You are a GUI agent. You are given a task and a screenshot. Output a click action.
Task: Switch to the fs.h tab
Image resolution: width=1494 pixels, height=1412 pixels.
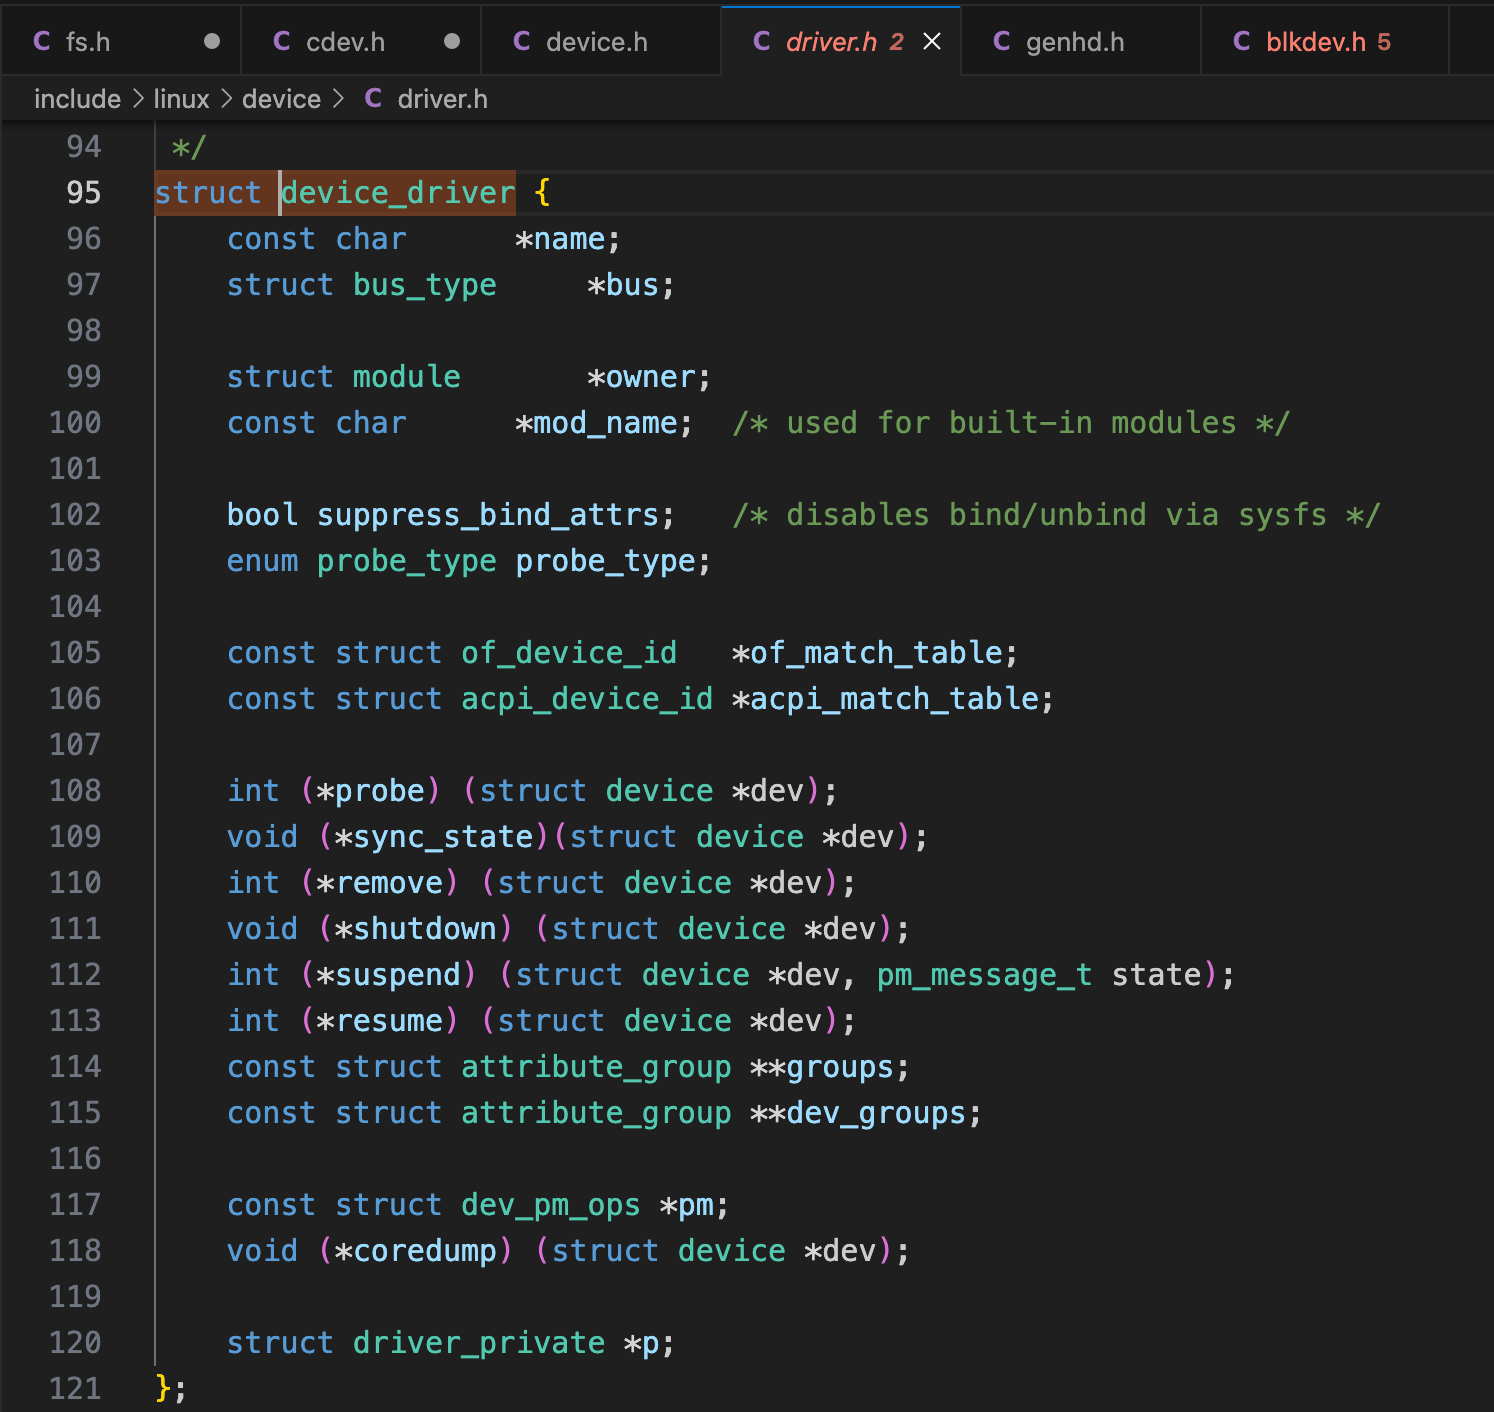tap(121, 41)
